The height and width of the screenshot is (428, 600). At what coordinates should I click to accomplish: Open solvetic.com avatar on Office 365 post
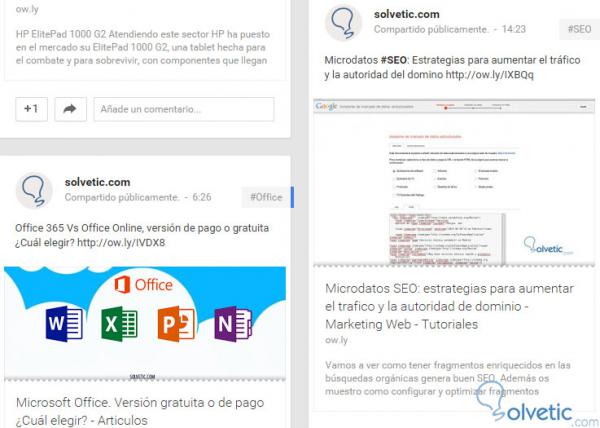pyautogui.click(x=34, y=190)
